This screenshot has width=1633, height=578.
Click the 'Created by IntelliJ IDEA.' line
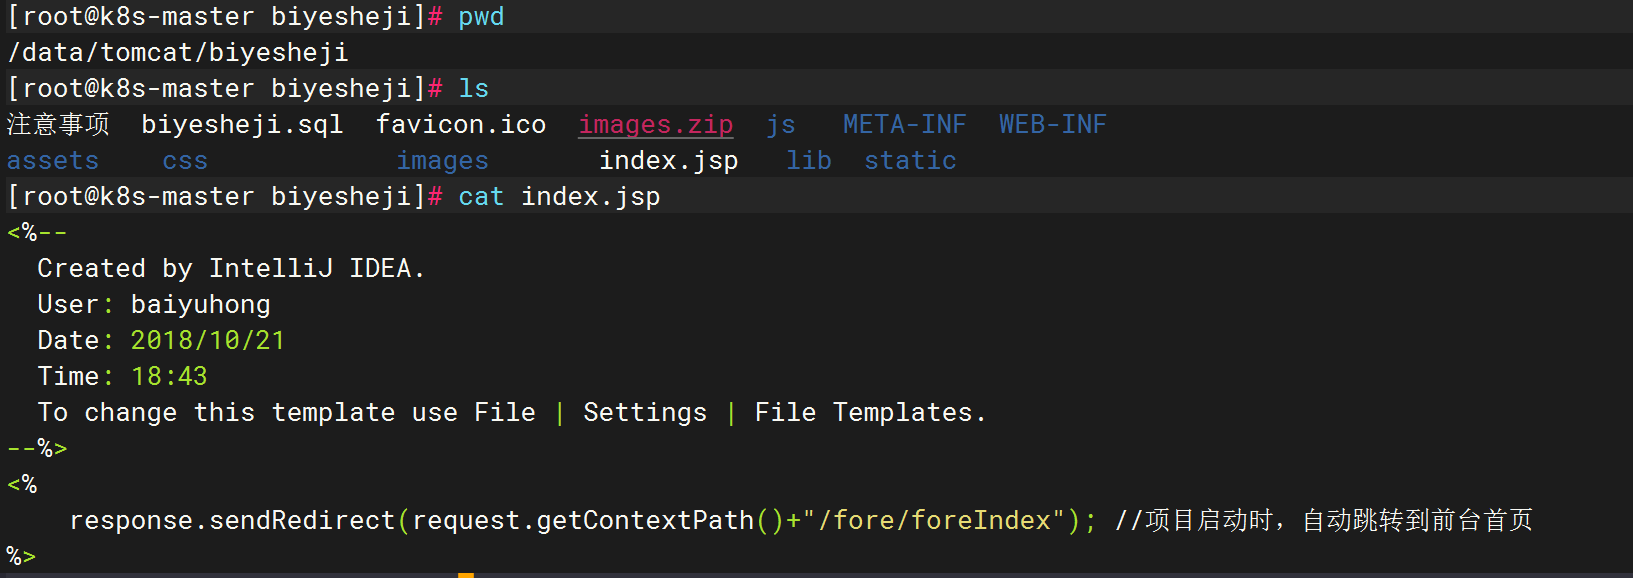[x=231, y=268]
